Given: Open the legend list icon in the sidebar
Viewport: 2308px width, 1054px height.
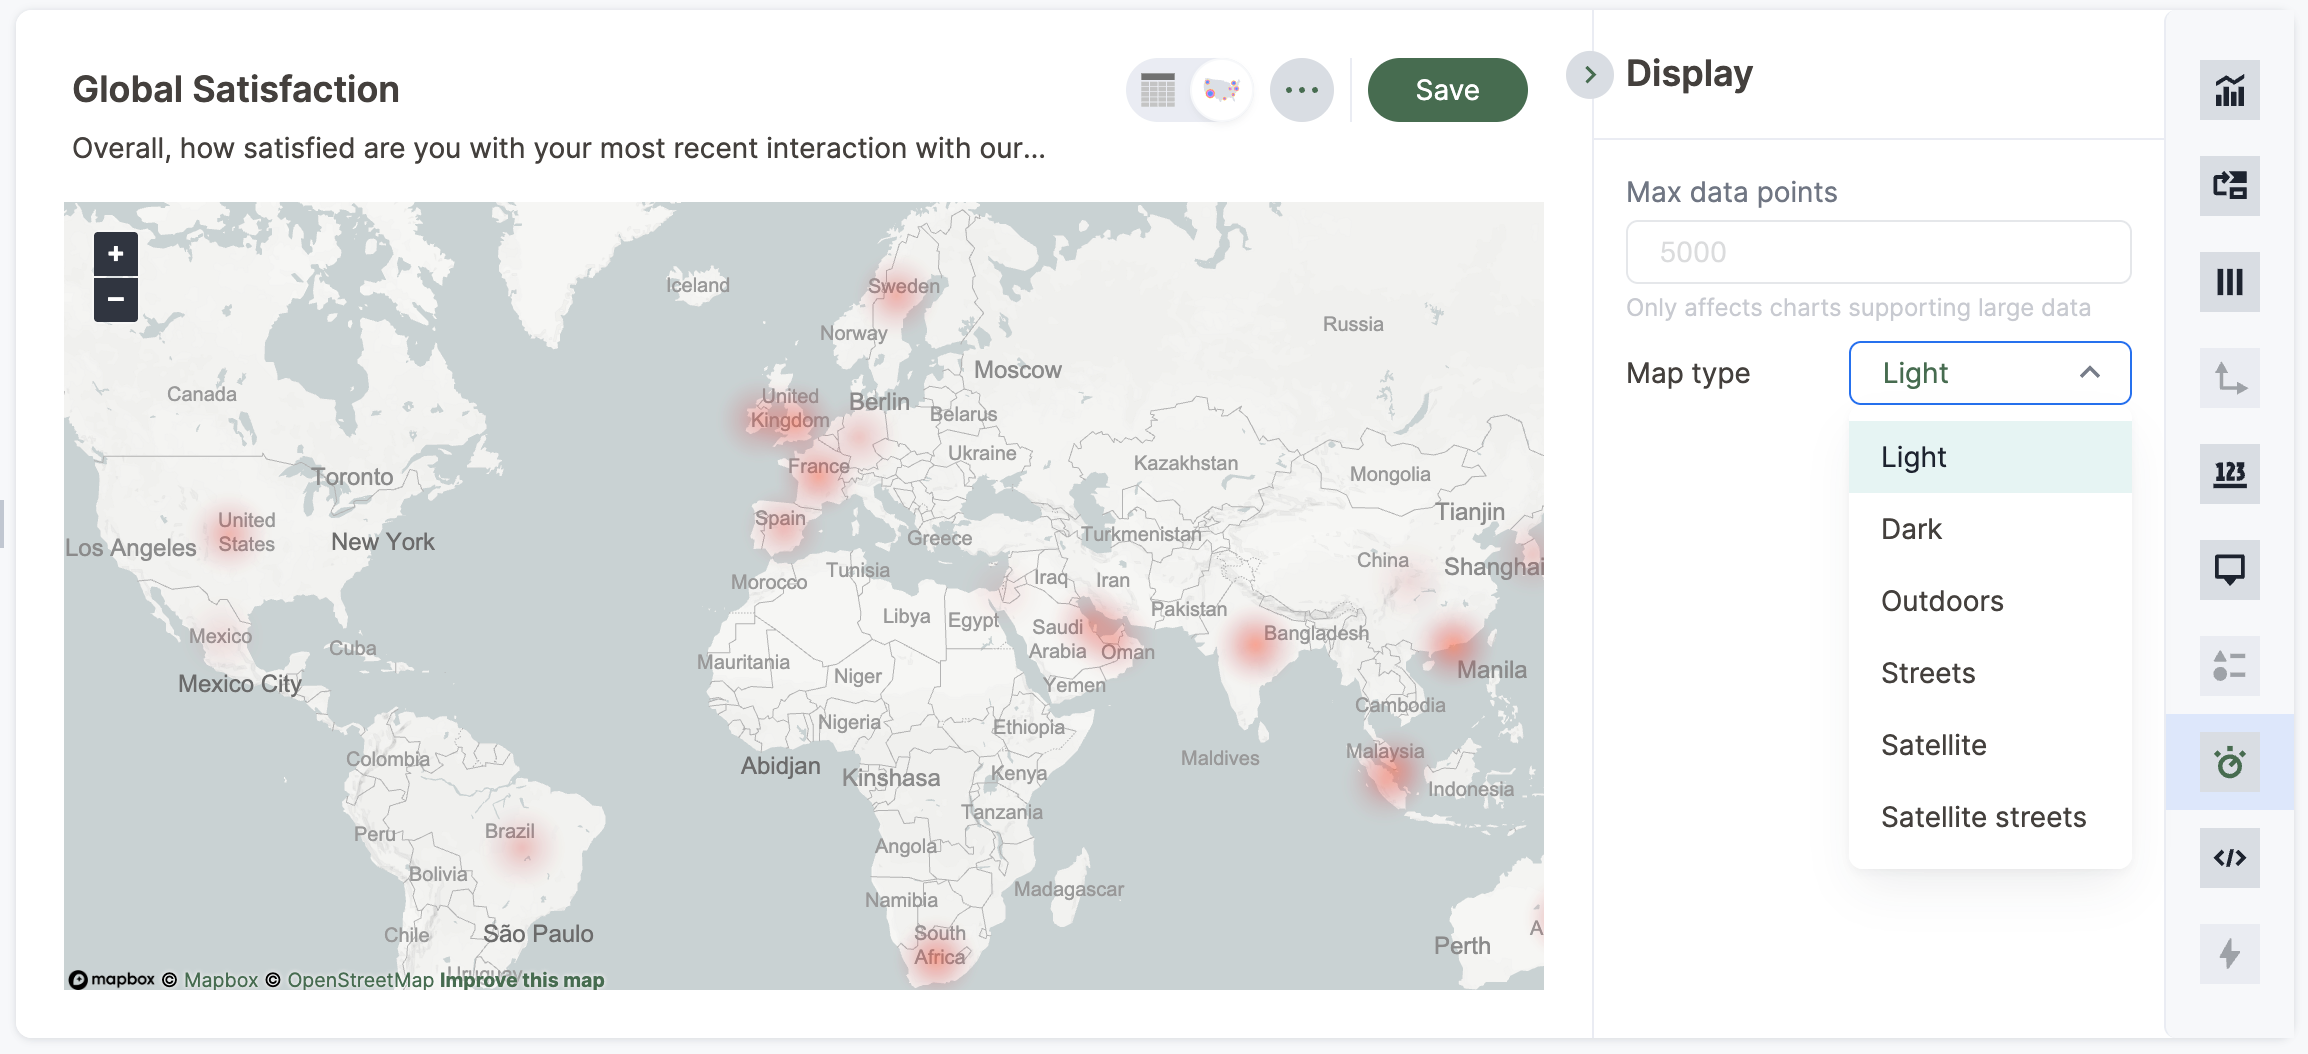Looking at the screenshot, I should tap(2229, 666).
